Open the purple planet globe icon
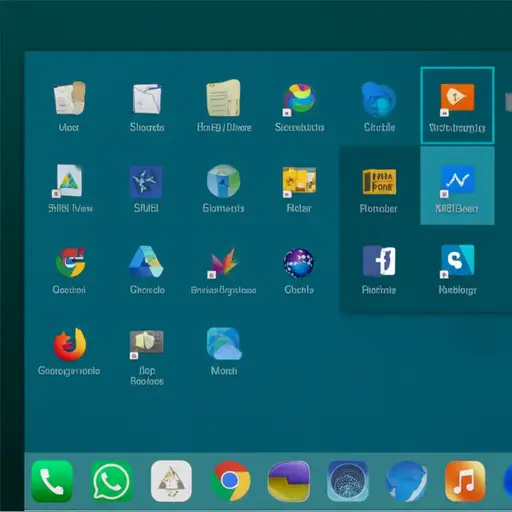This screenshot has height=512, width=512. [299, 263]
